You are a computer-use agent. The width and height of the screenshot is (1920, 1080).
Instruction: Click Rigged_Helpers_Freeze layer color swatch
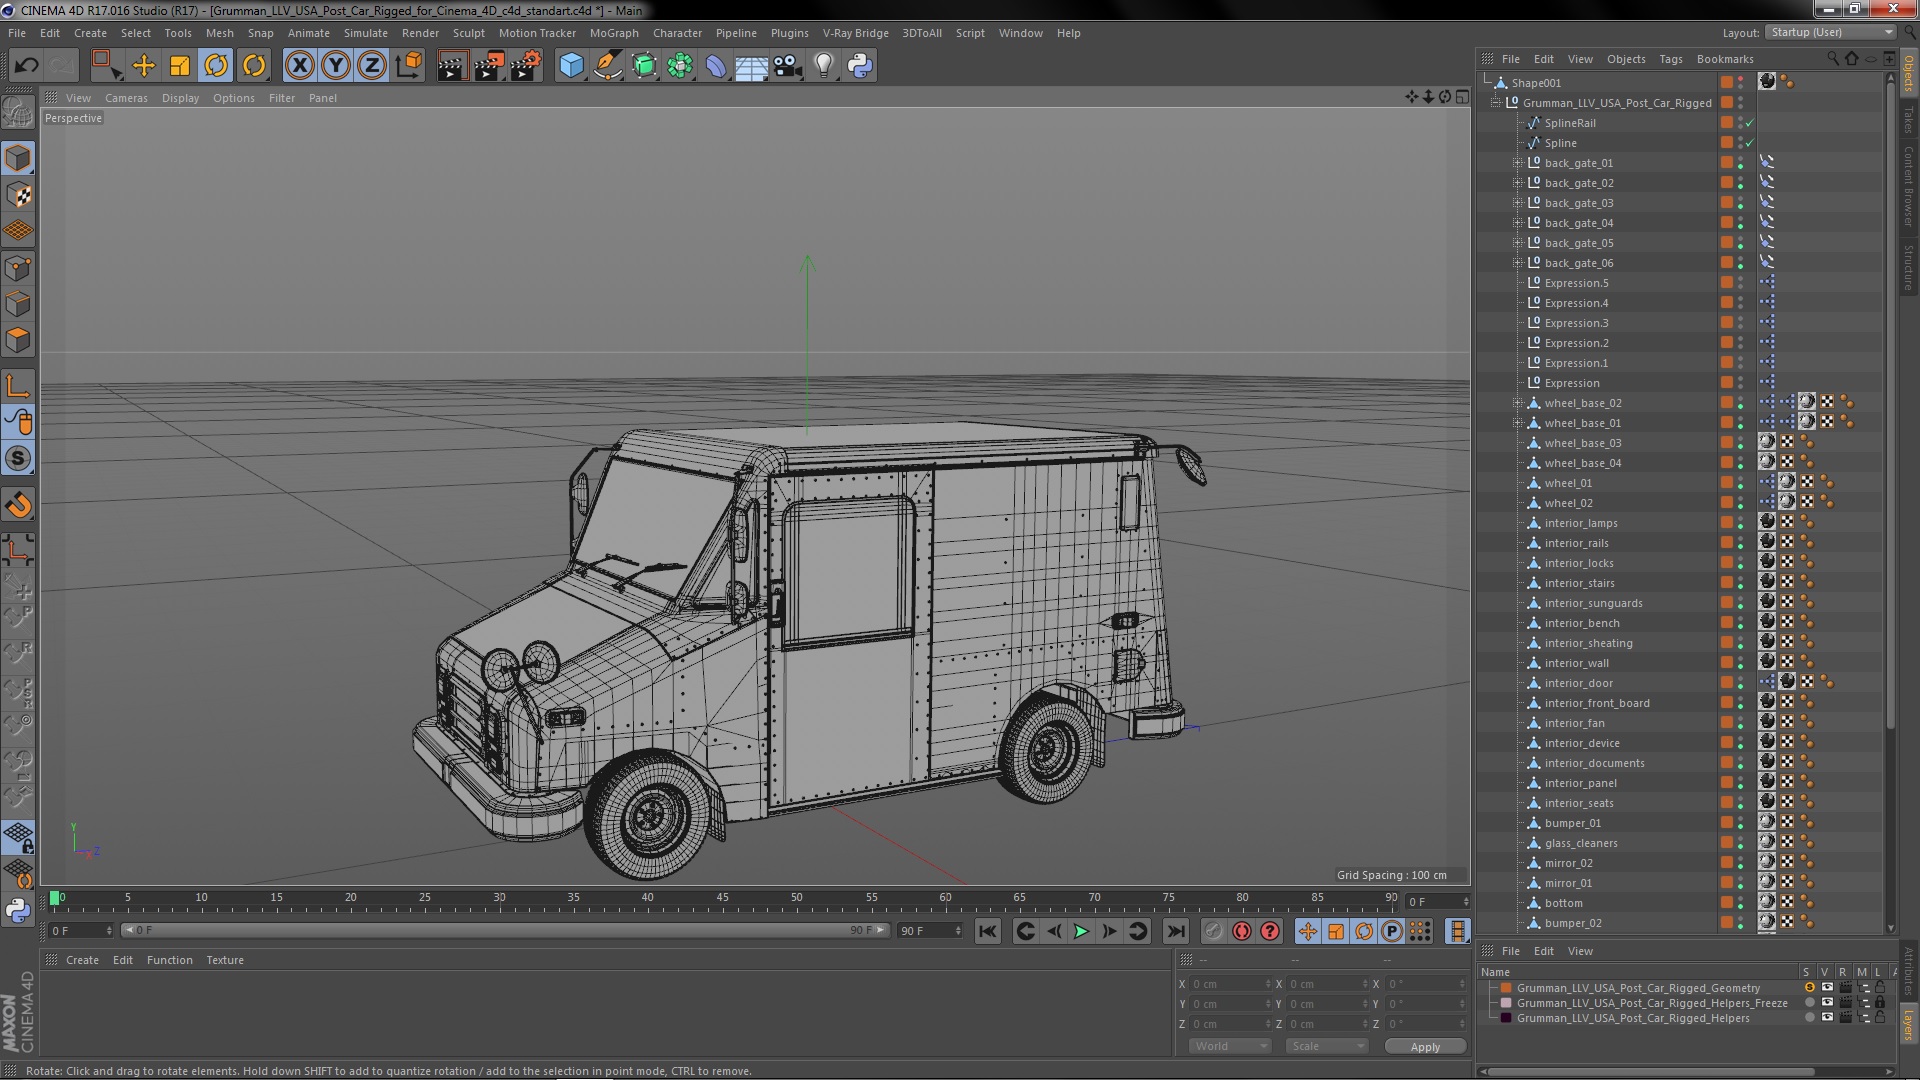tap(1506, 1003)
